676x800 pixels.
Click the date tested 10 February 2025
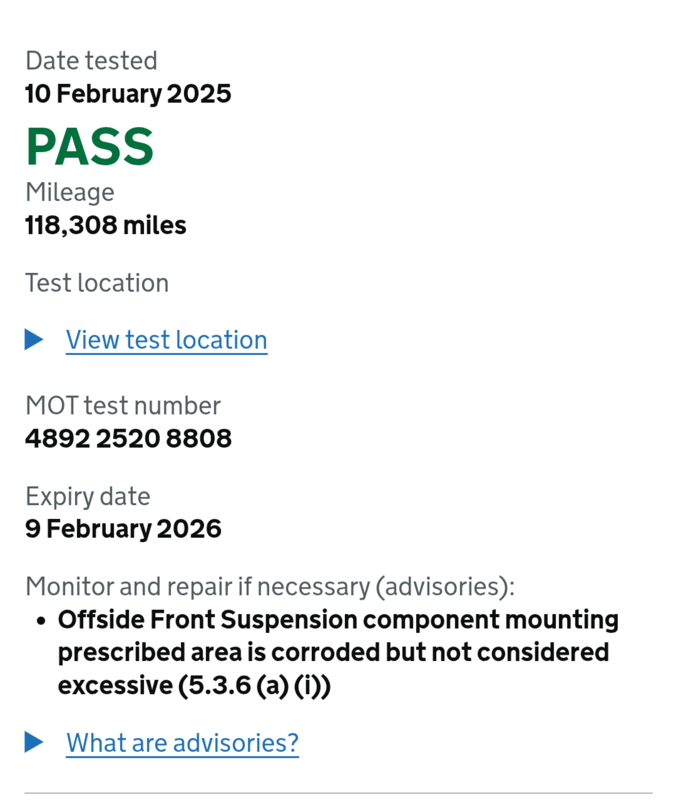[x=128, y=93]
